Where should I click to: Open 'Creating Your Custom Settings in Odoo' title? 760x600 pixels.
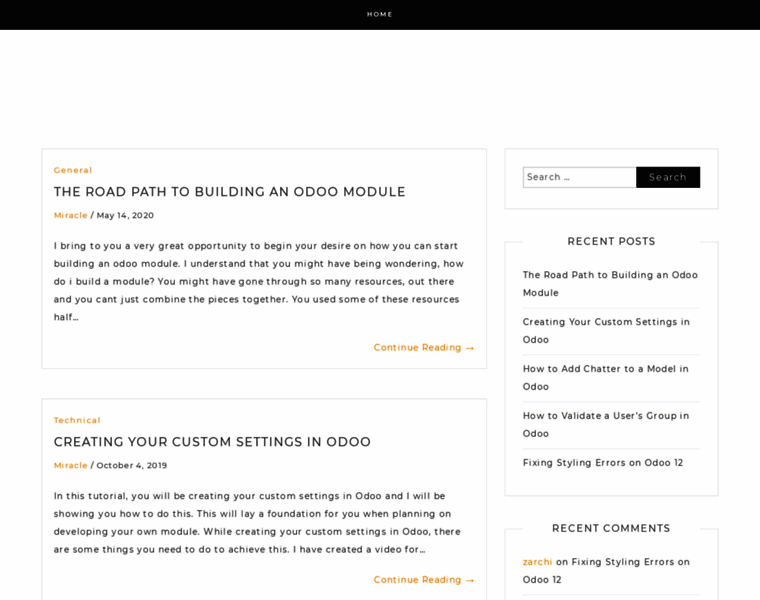[x=212, y=442]
